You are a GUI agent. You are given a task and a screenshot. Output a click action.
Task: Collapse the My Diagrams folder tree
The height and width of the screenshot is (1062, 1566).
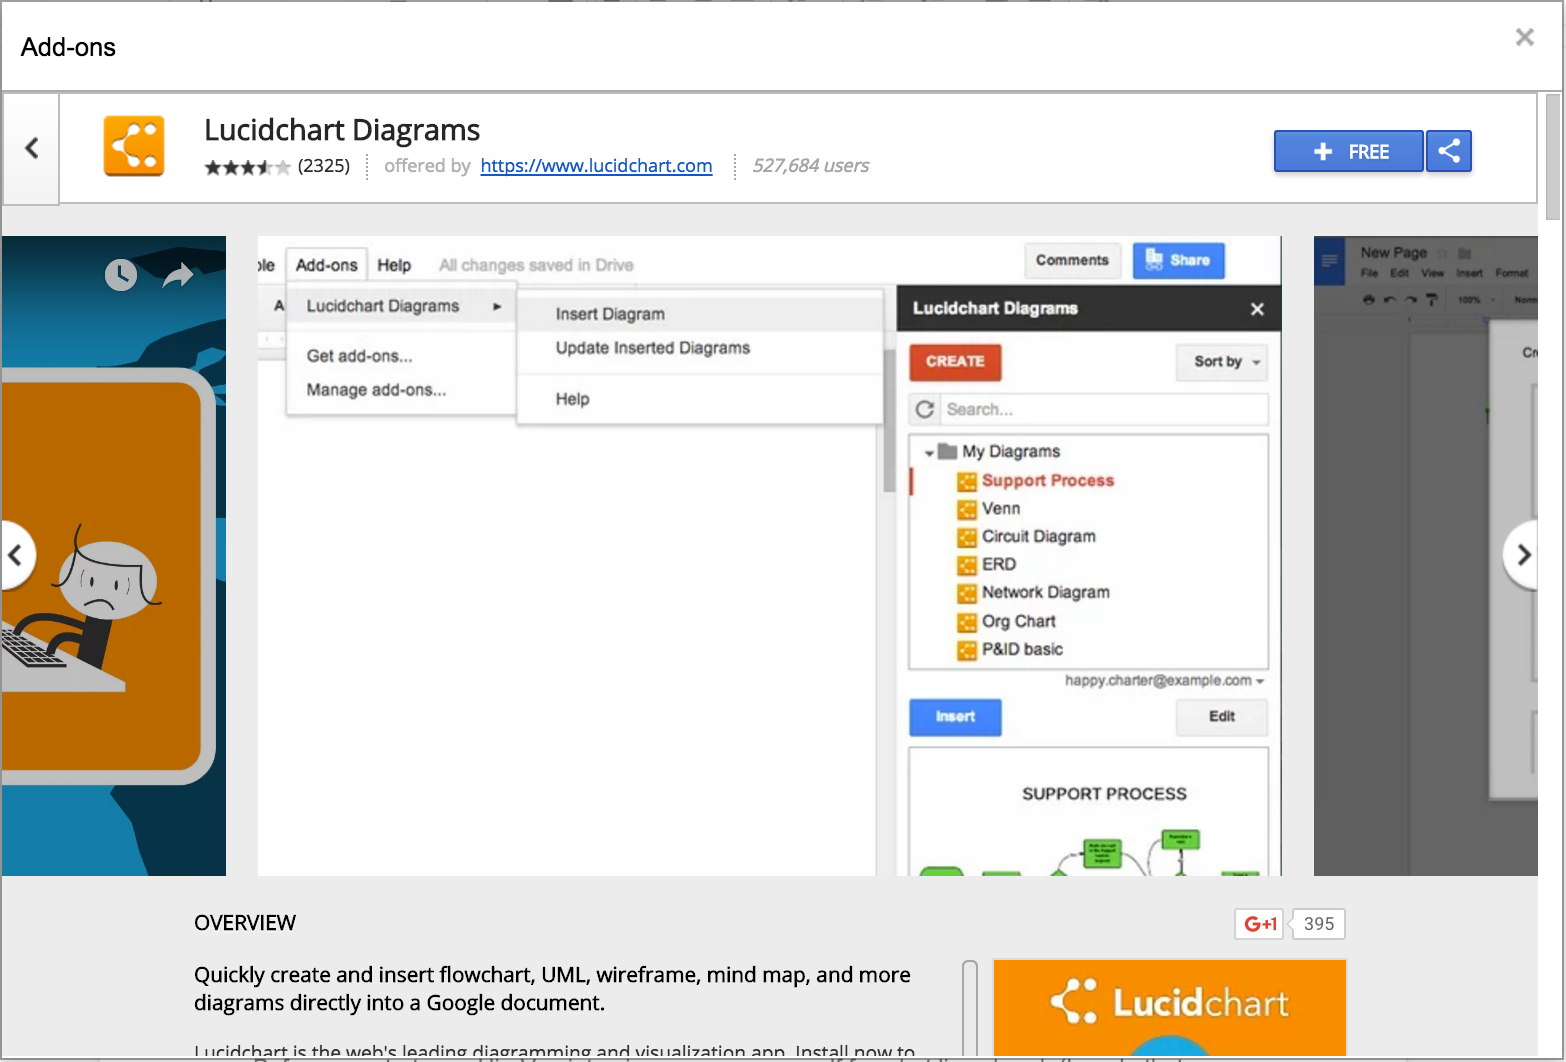tap(929, 452)
